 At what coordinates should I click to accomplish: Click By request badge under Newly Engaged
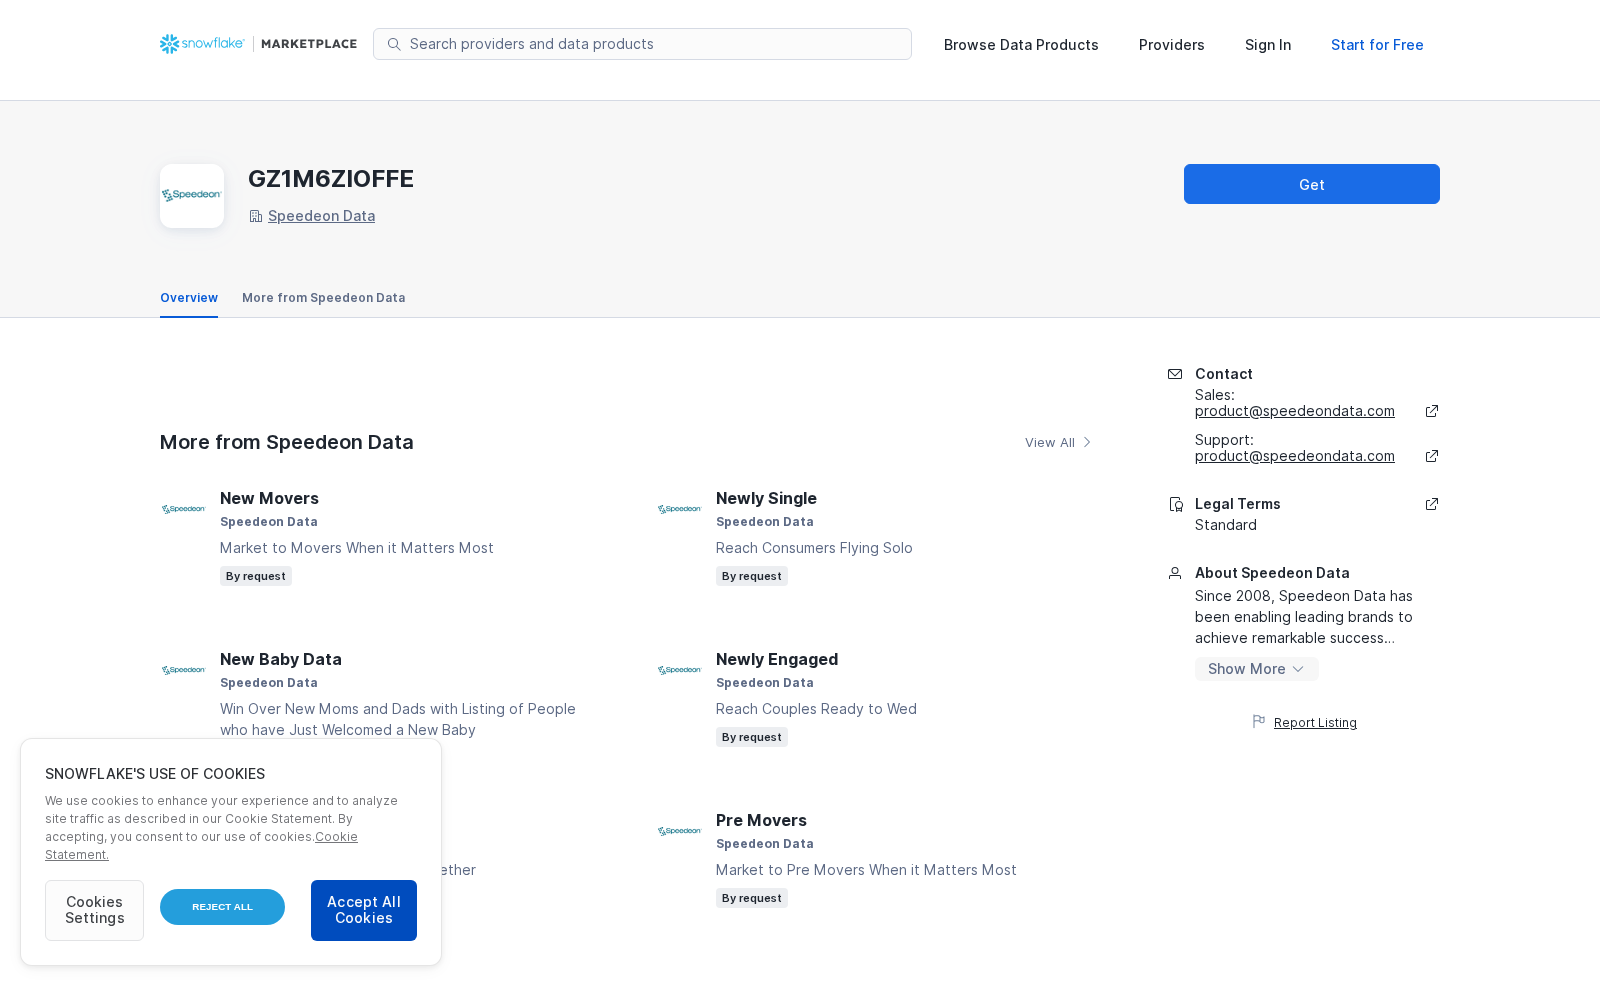click(x=752, y=737)
